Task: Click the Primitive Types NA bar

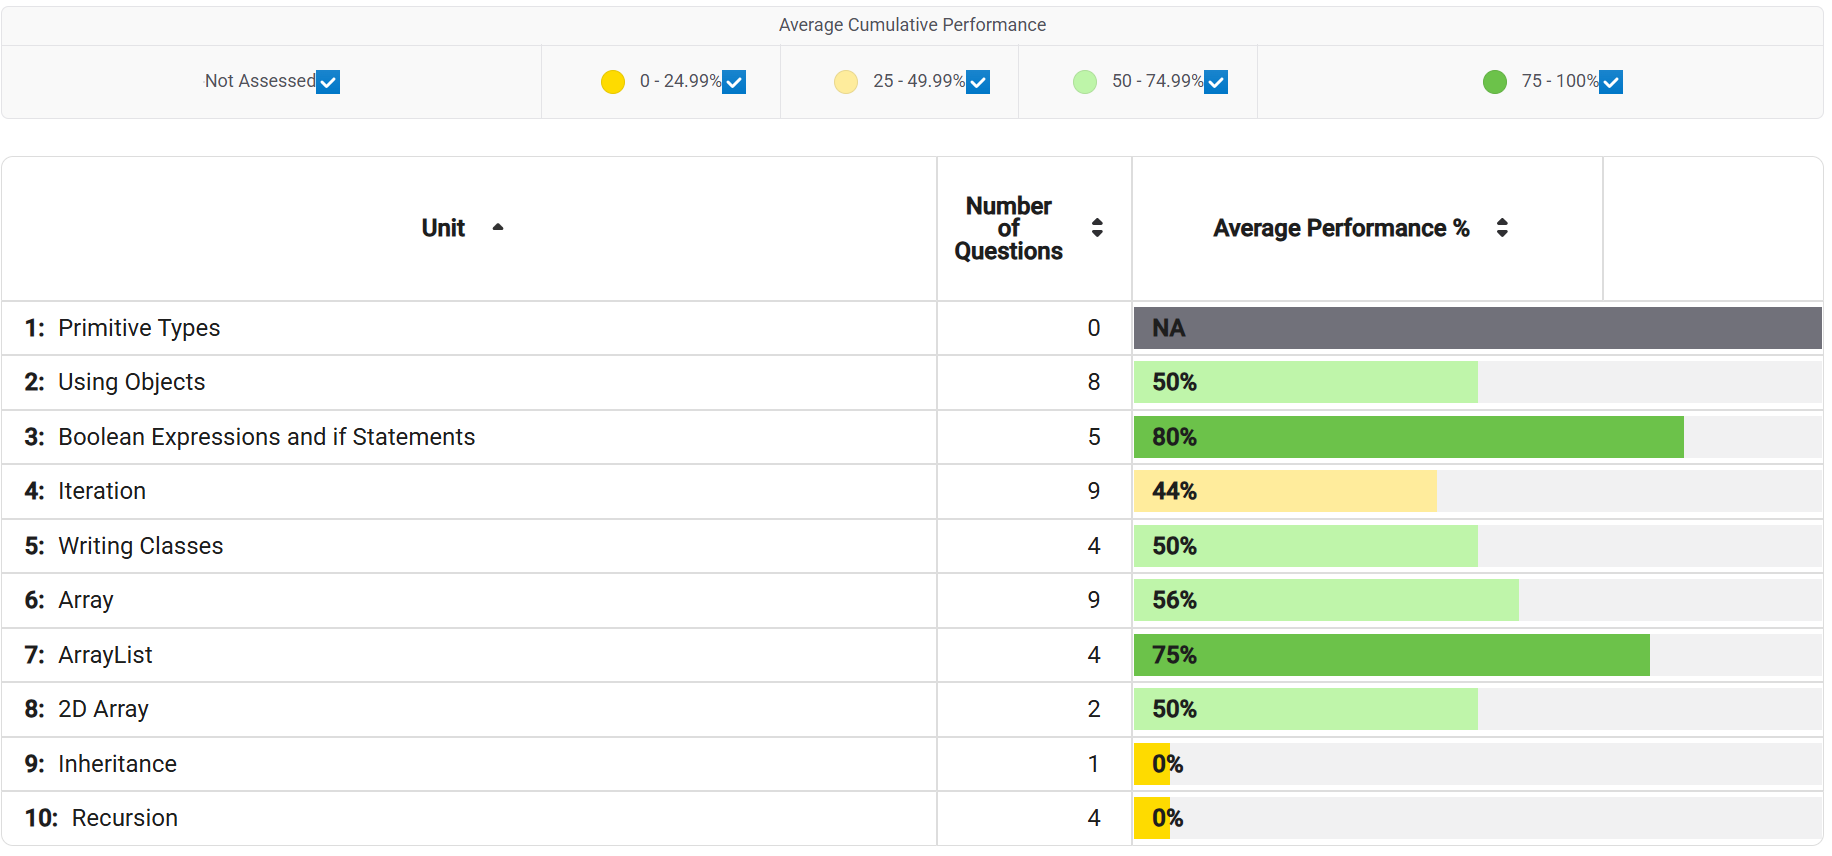Action: [x=1477, y=328]
